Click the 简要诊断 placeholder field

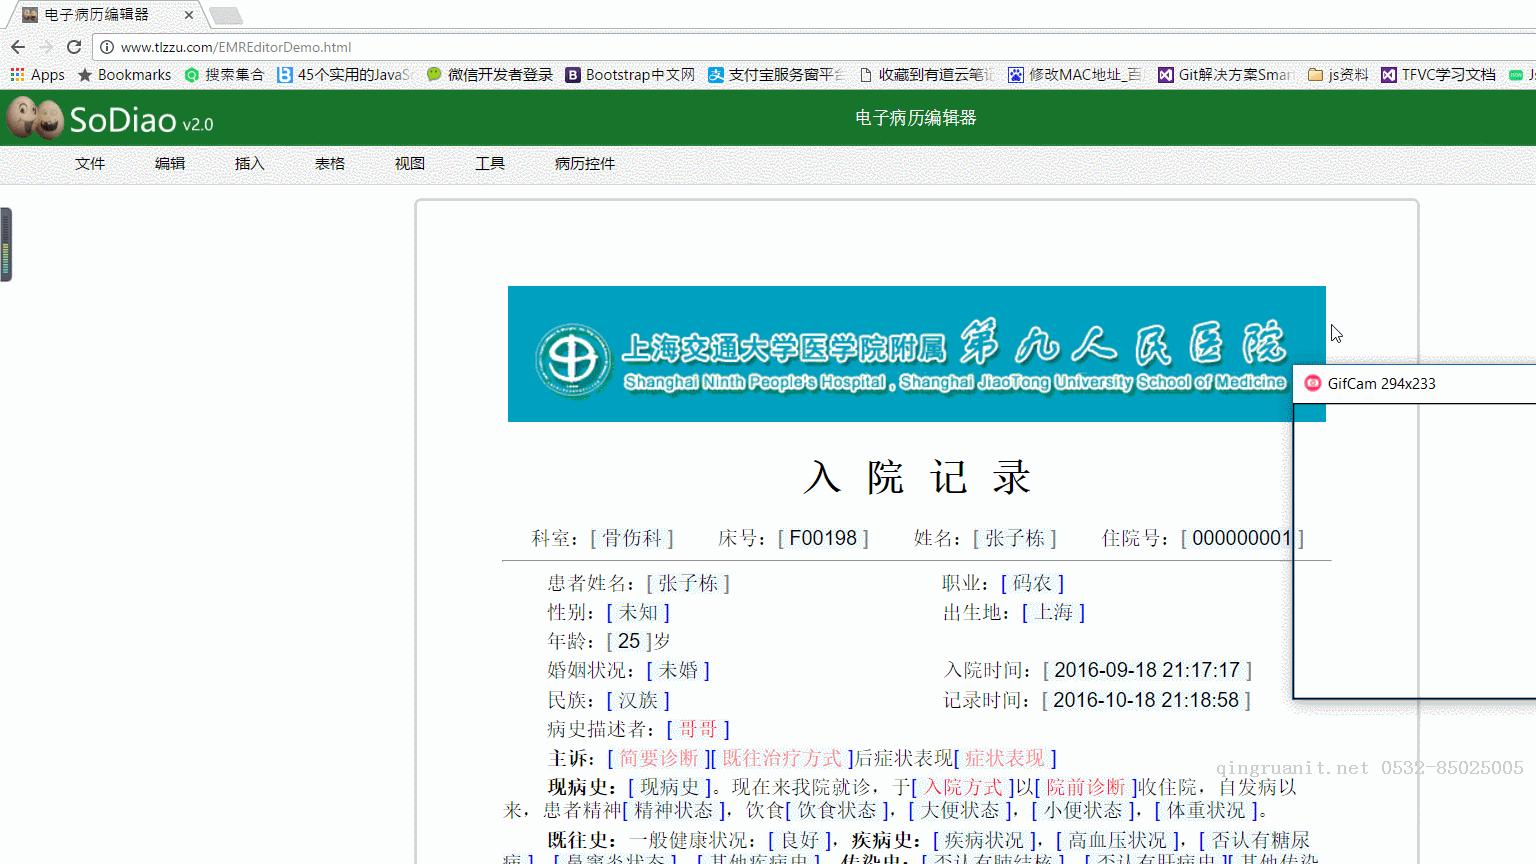tap(658, 758)
